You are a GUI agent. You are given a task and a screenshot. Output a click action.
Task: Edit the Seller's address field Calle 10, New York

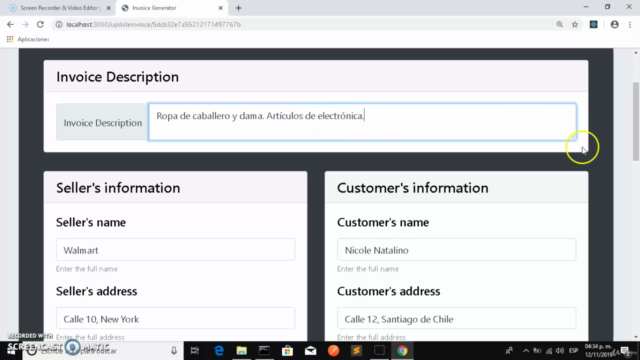point(176,319)
